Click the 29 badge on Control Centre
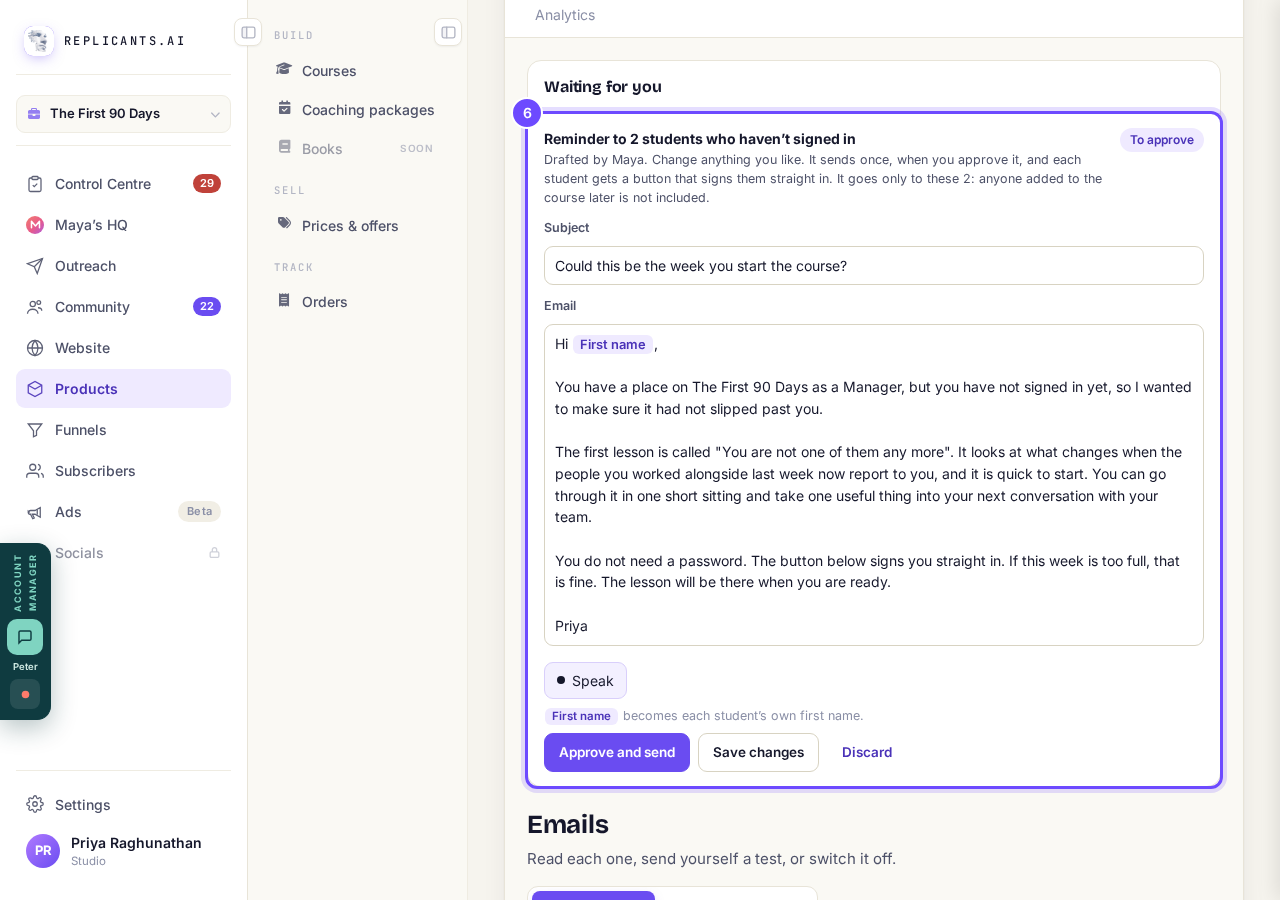The image size is (1280, 900). 207,184
